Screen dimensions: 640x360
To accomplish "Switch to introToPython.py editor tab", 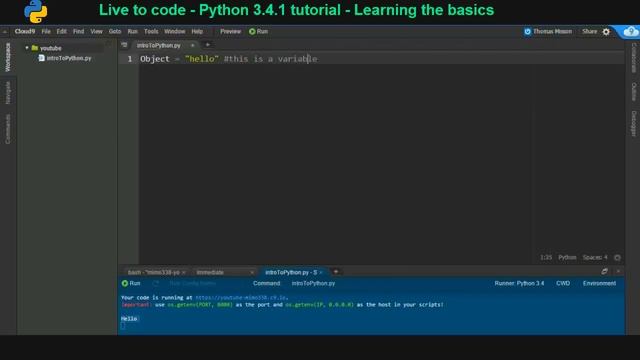I will pyautogui.click(x=159, y=45).
